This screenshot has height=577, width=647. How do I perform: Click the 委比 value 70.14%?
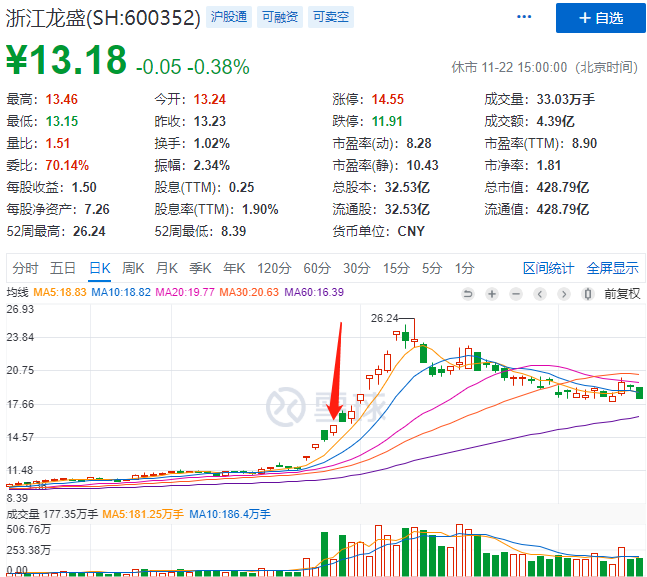[67, 166]
